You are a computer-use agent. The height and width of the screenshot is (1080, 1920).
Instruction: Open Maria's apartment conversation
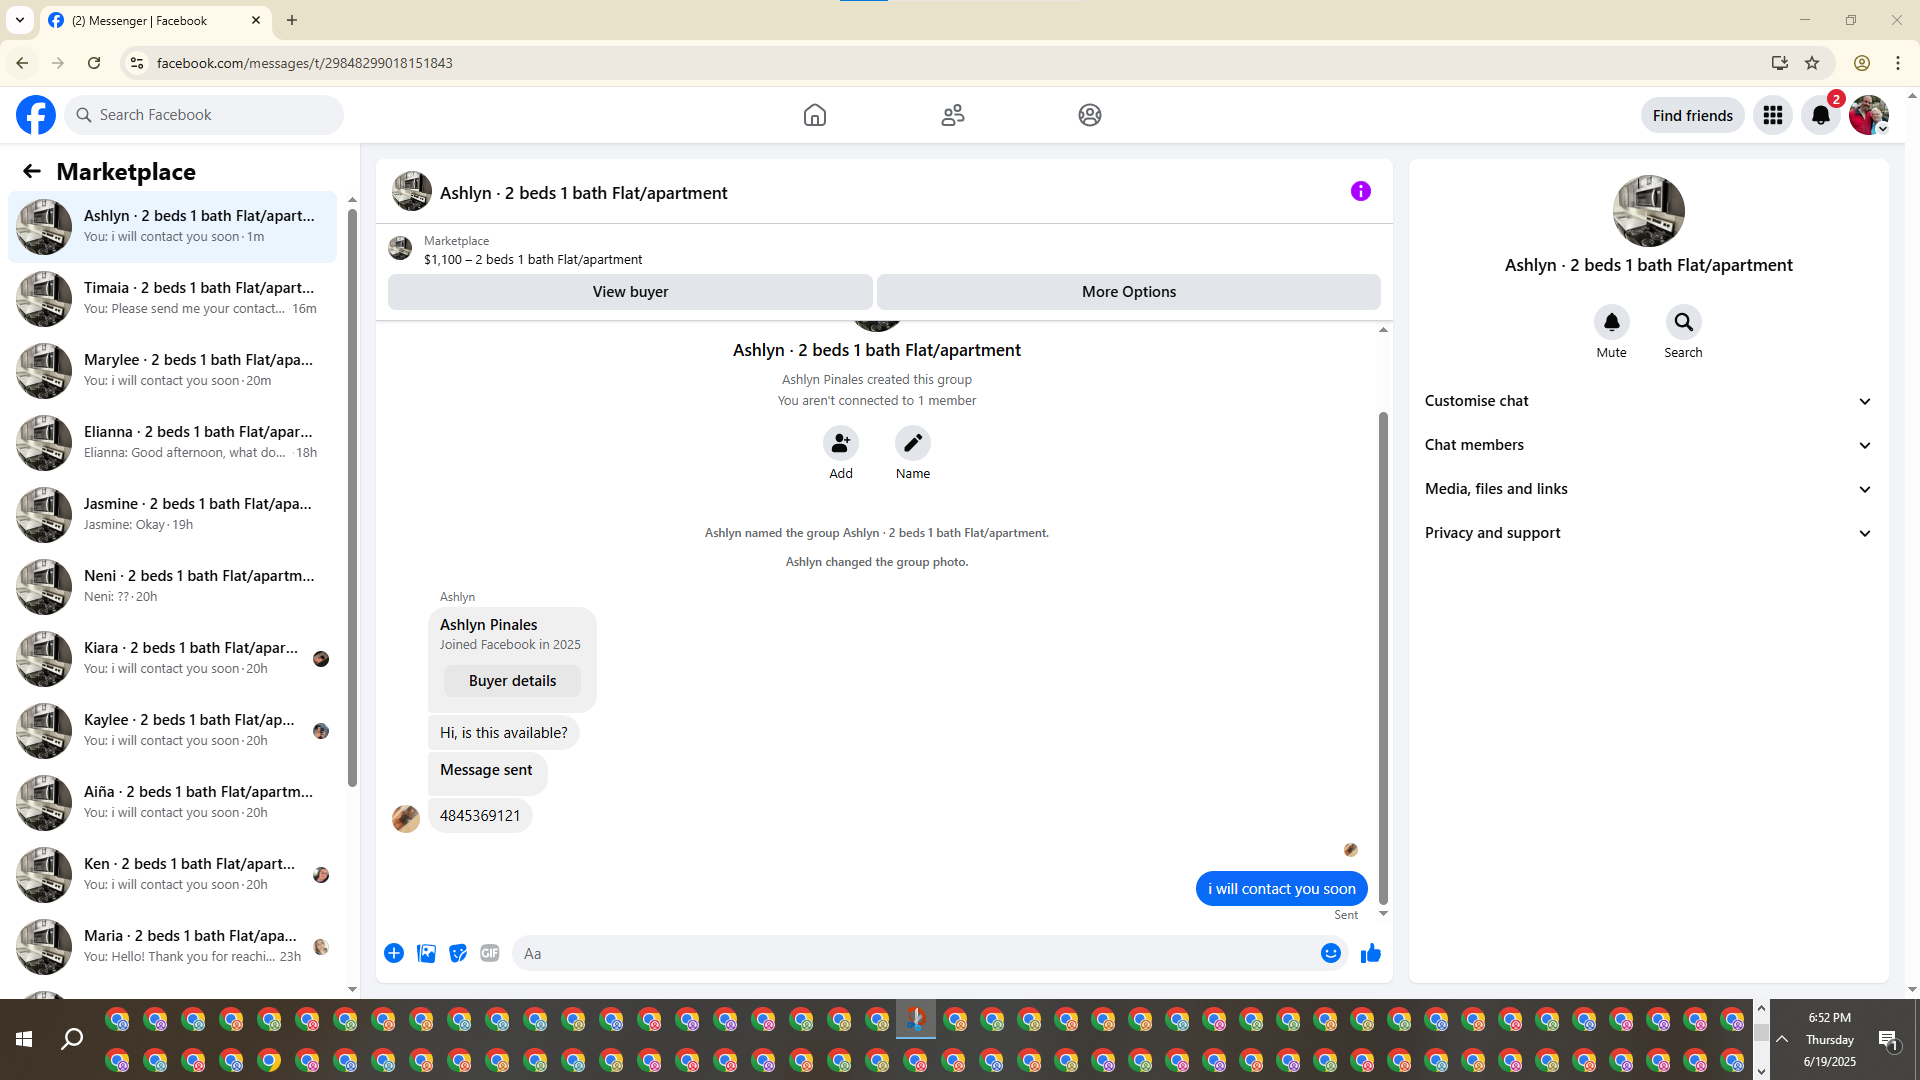click(173, 947)
